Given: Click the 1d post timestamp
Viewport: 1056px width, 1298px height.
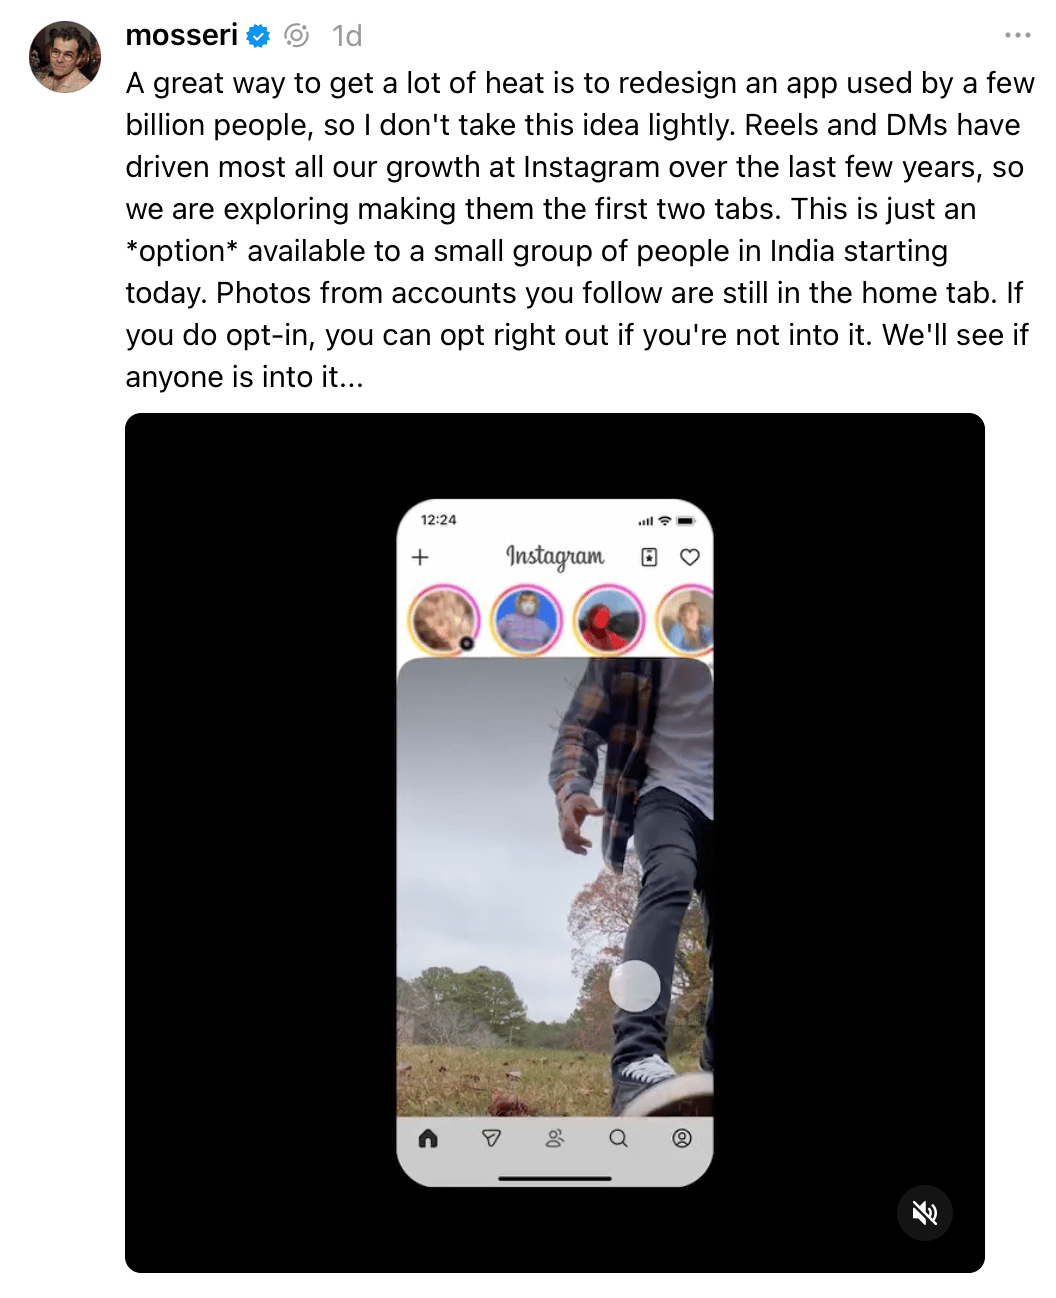Looking at the screenshot, I should pos(347,36).
